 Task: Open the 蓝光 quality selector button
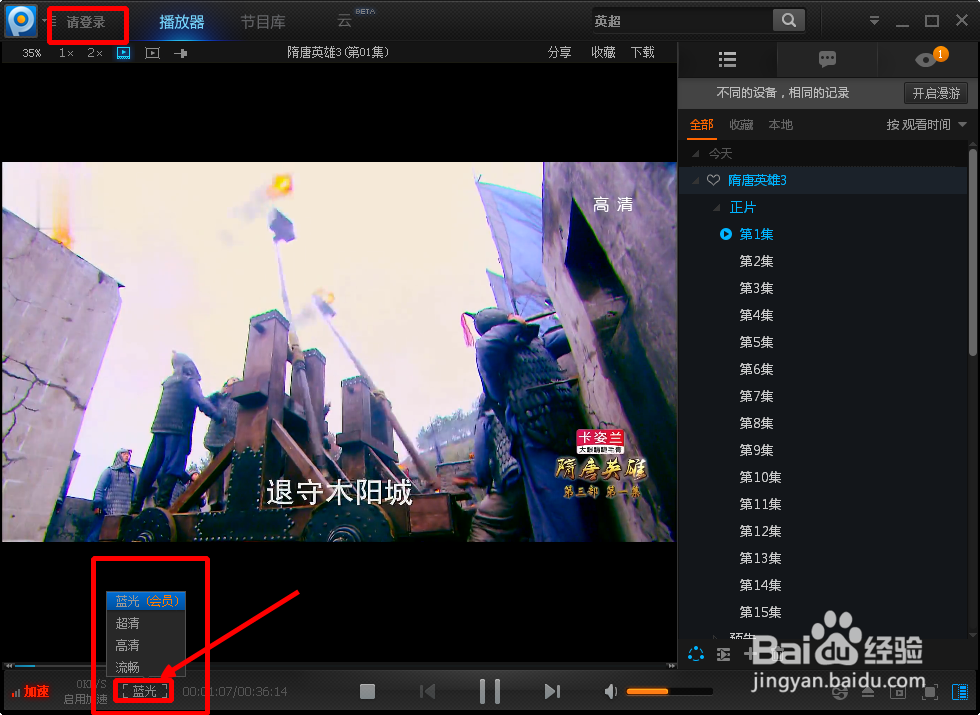(x=145, y=691)
